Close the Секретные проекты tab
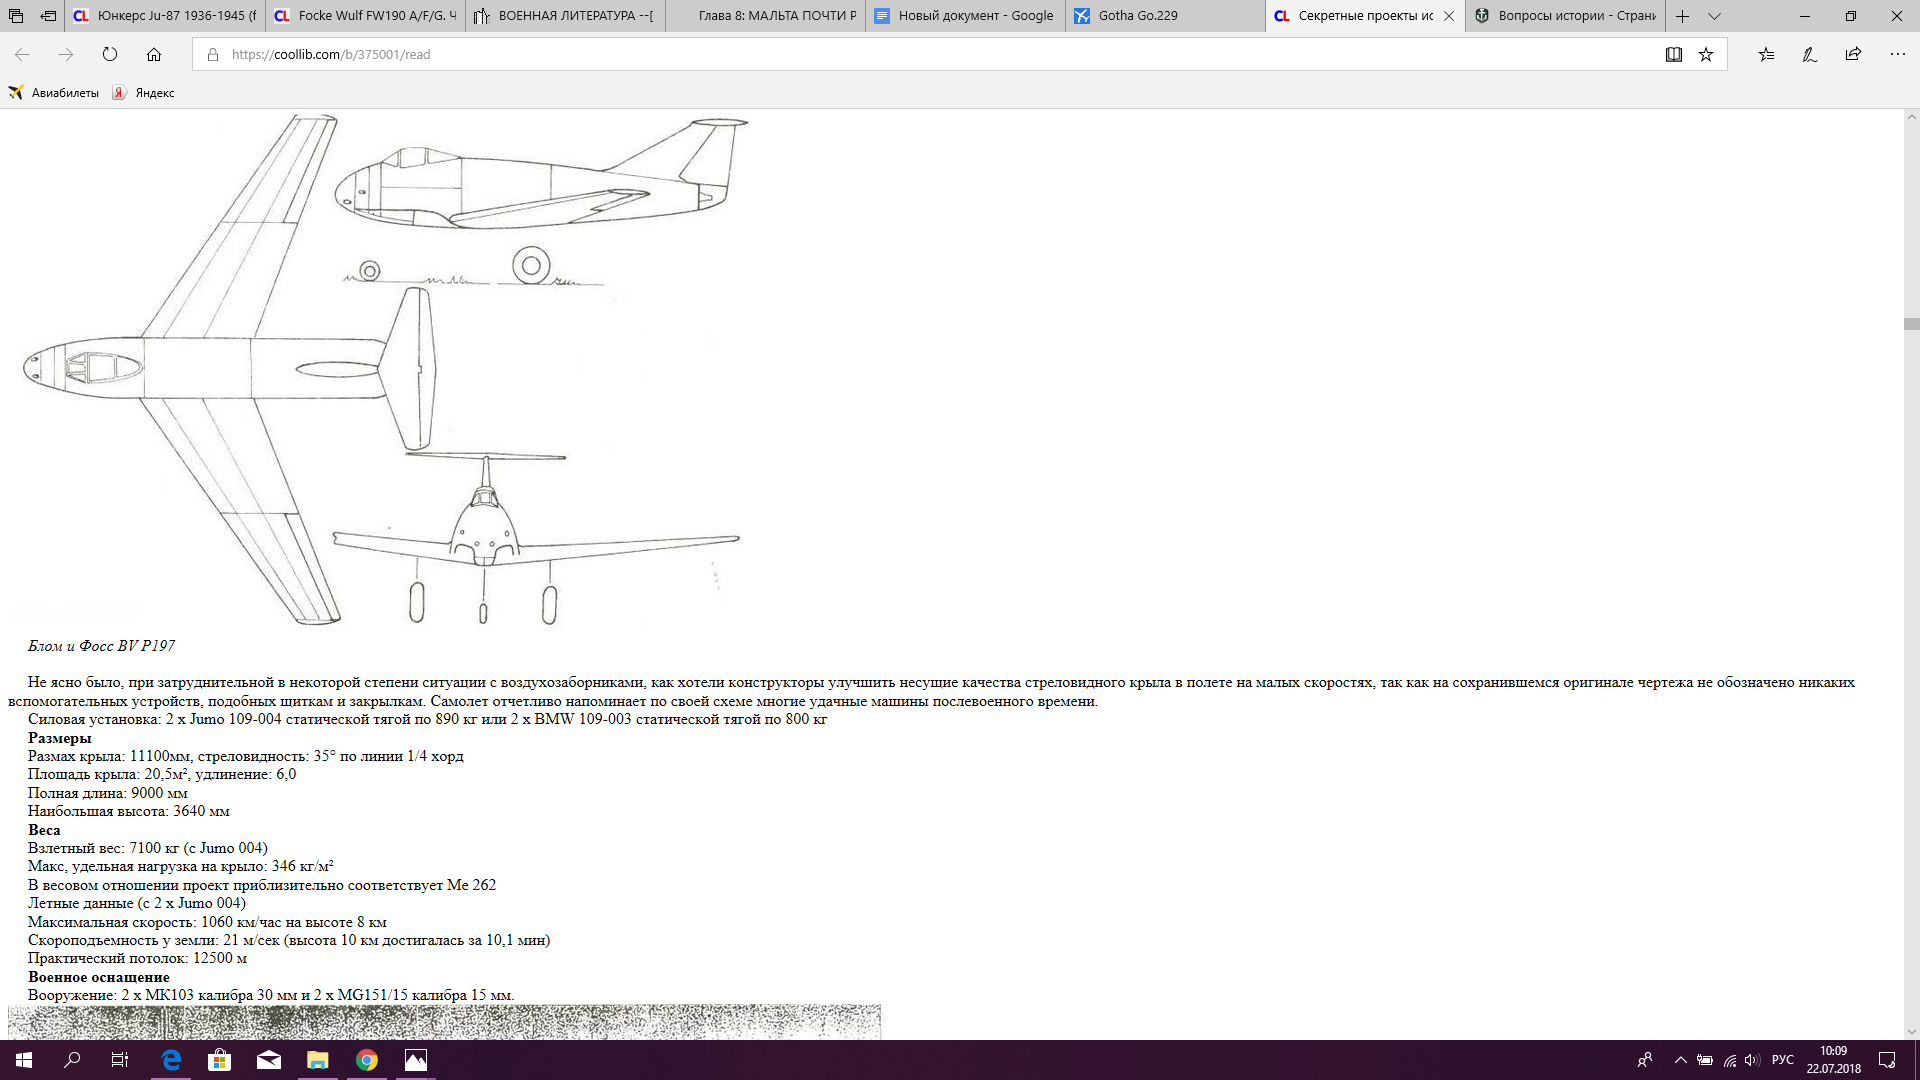 1449,16
